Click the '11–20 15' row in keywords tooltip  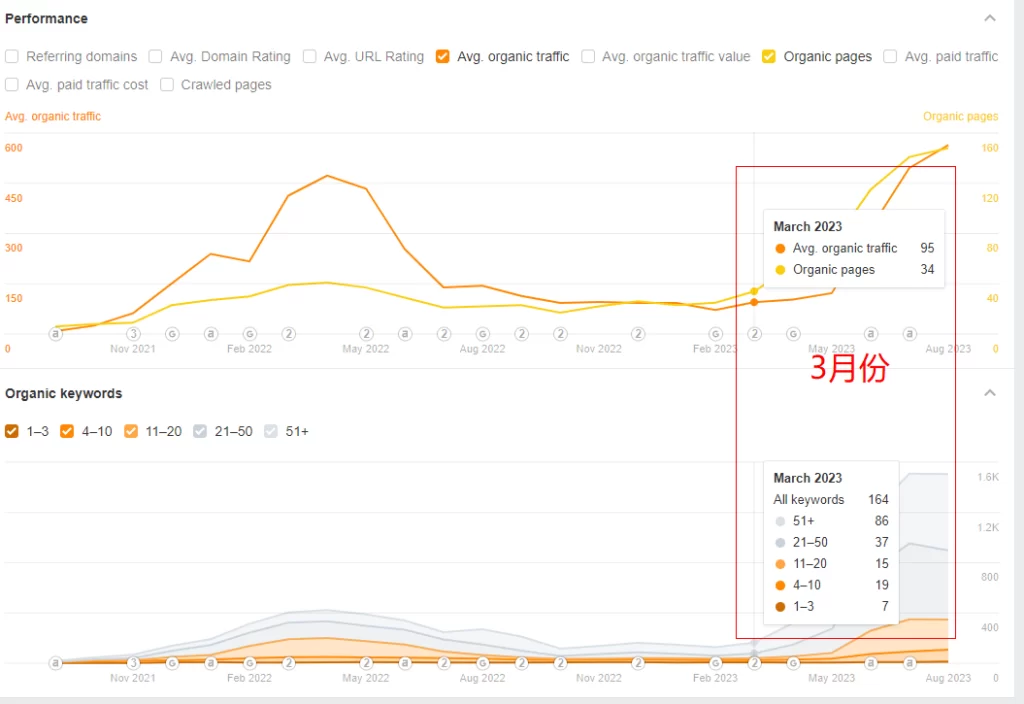831,564
